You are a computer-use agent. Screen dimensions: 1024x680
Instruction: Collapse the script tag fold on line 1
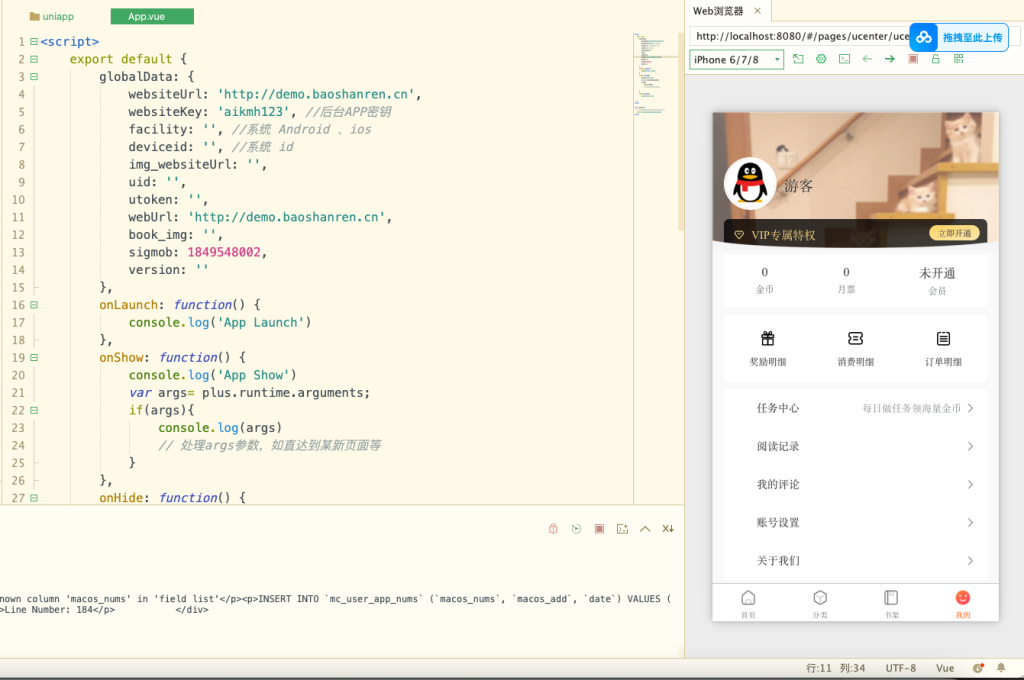(34, 42)
